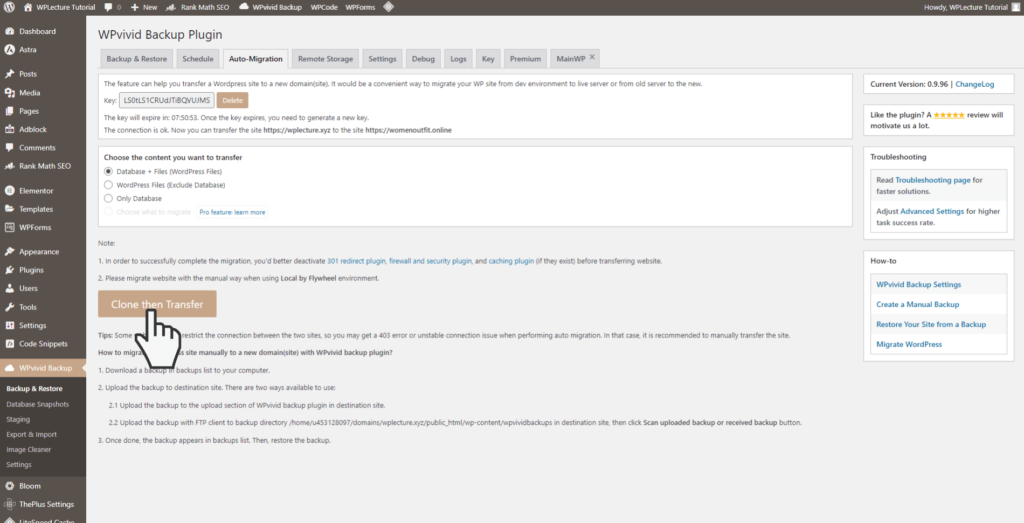Close the MainWP tab
The height and width of the screenshot is (523, 1024).
click(x=592, y=57)
